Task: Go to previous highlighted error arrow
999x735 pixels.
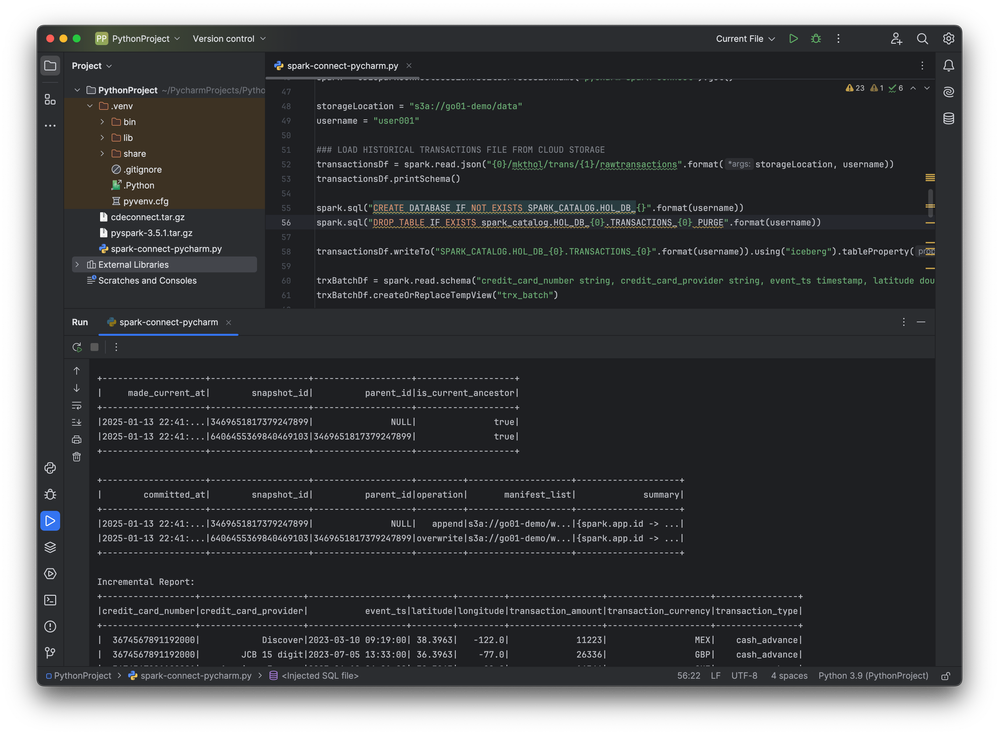Action: coord(913,89)
